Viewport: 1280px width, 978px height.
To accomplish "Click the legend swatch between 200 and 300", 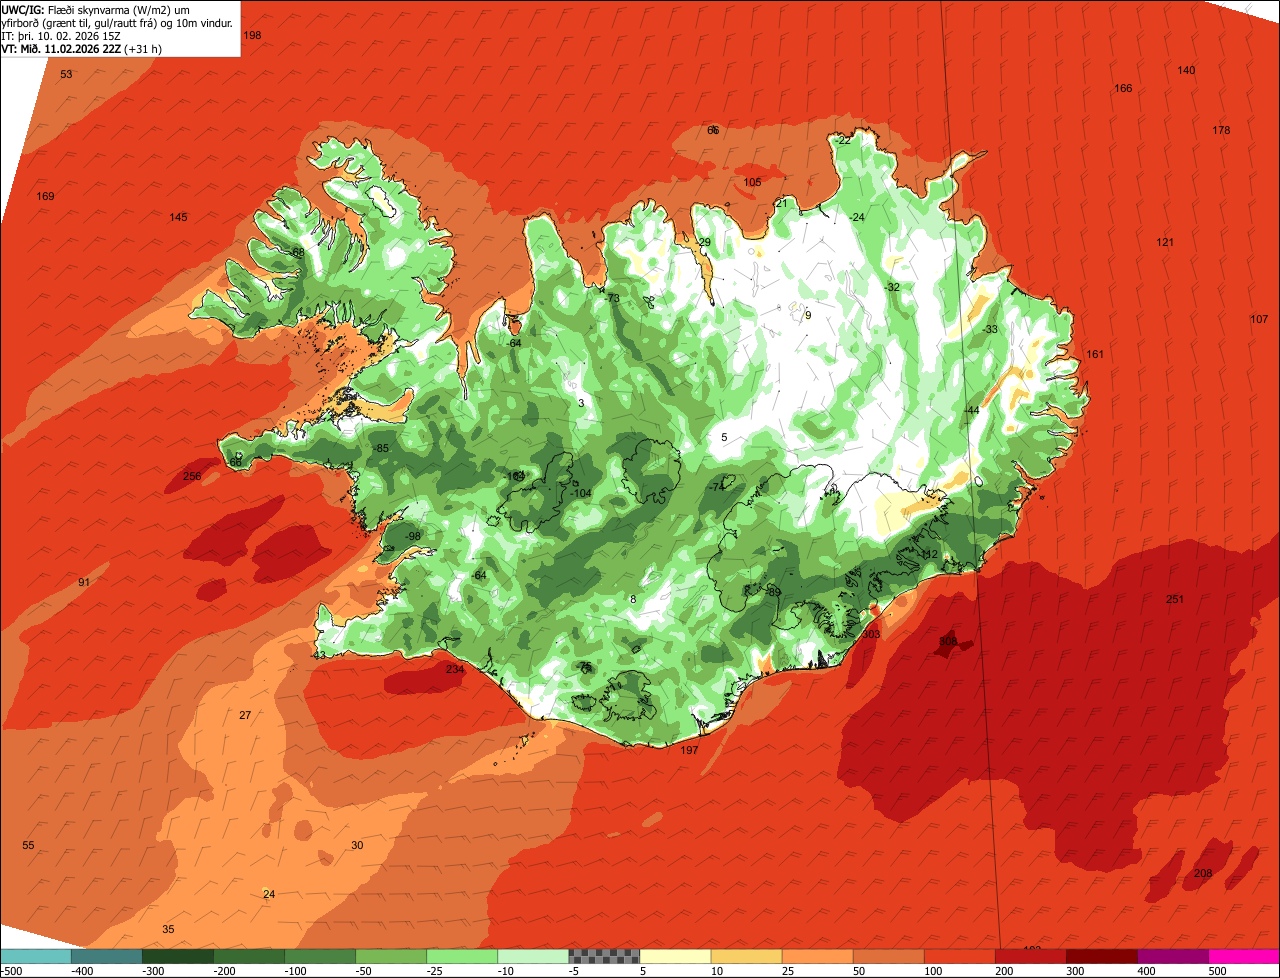I will click(1030, 956).
